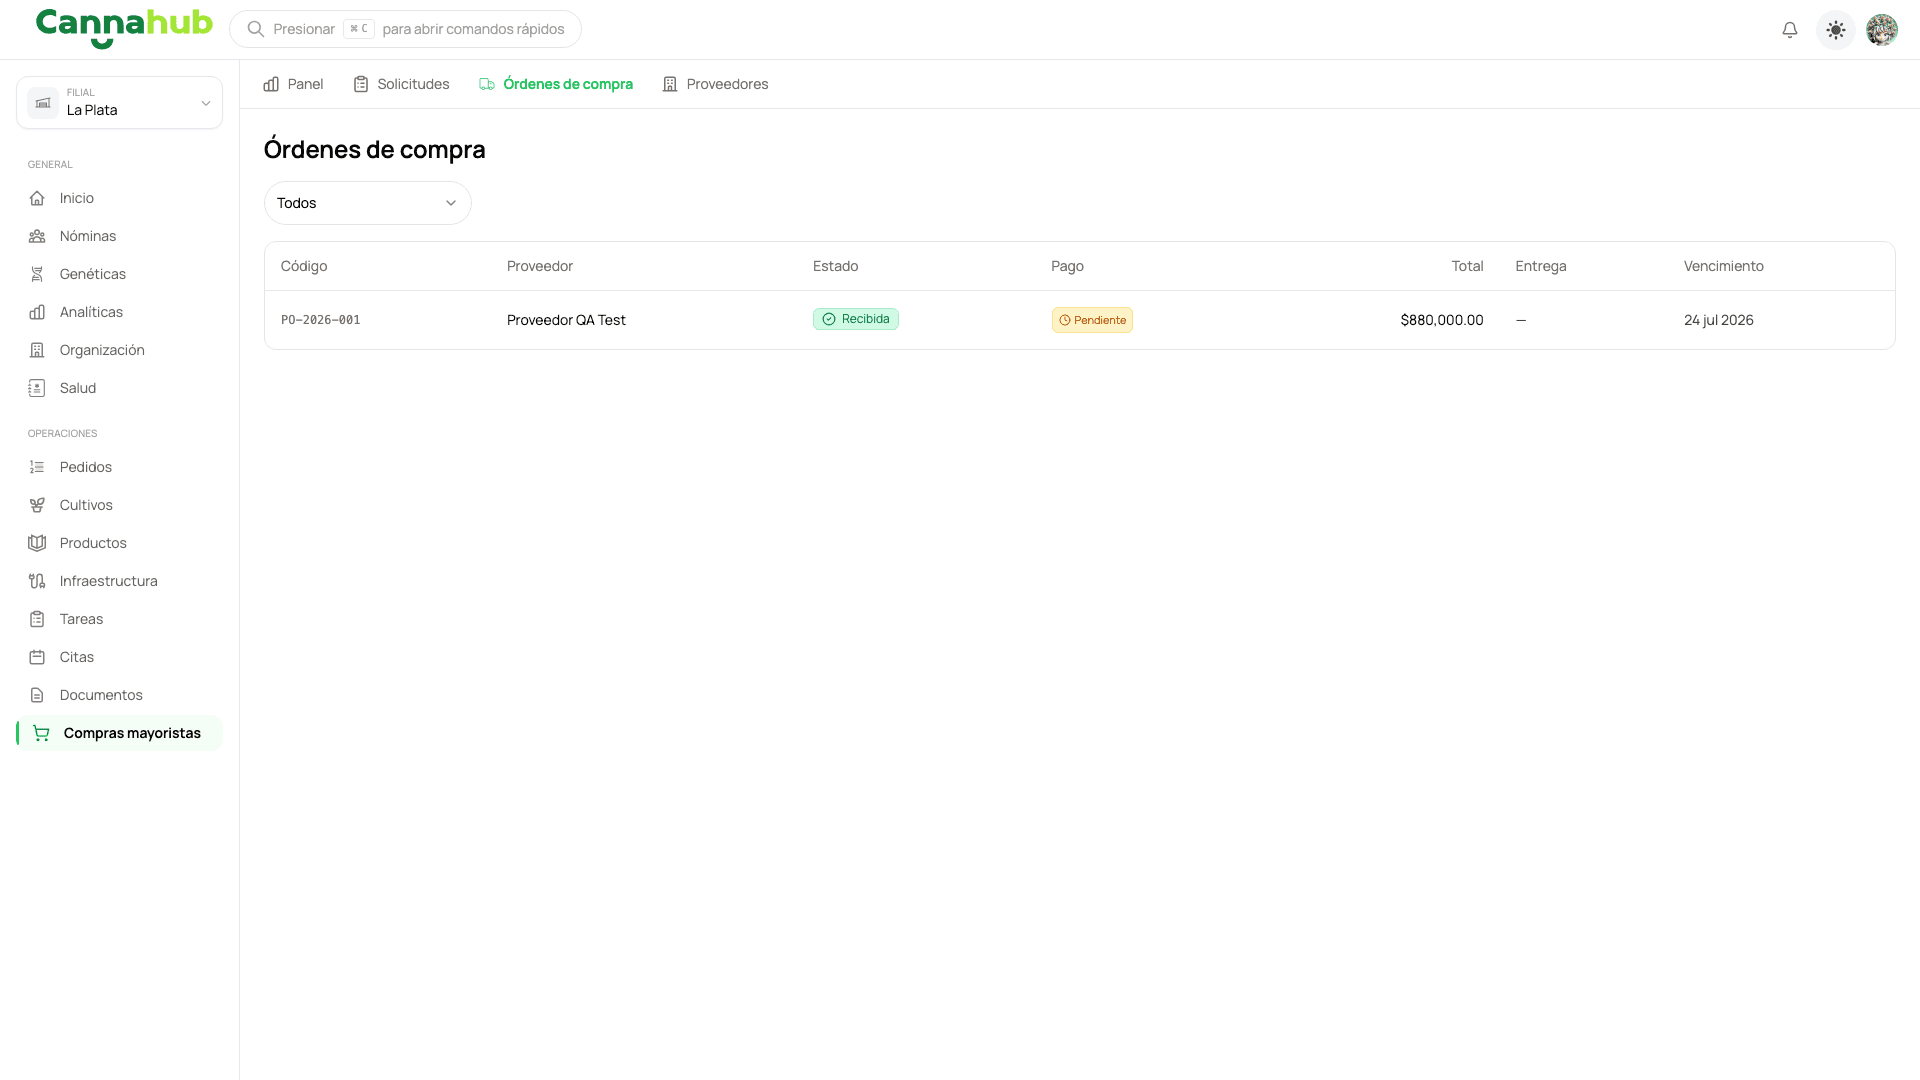1920x1080 pixels.
Task: Click the Organización building icon
Action: [37, 350]
